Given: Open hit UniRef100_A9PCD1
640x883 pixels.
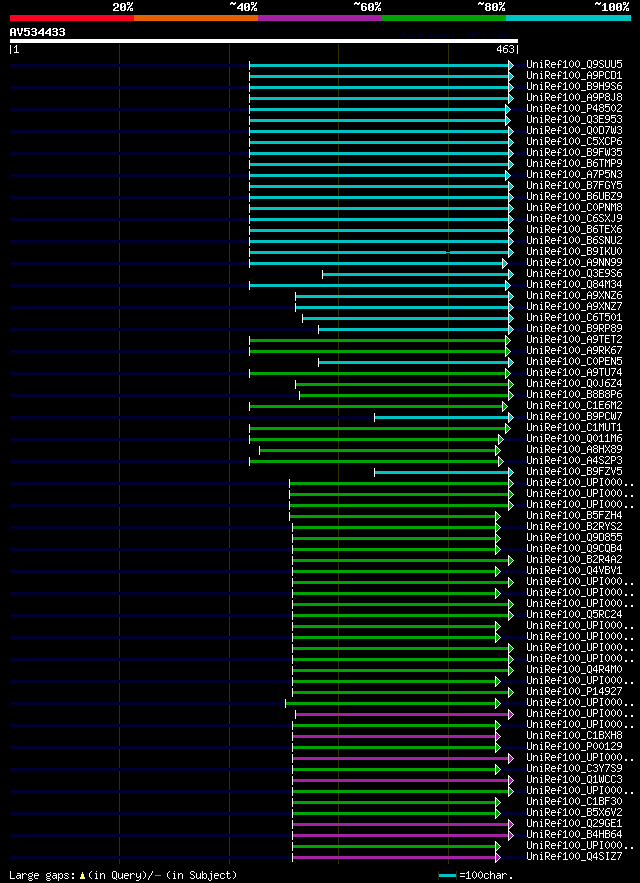Looking at the screenshot, I should (574, 75).
